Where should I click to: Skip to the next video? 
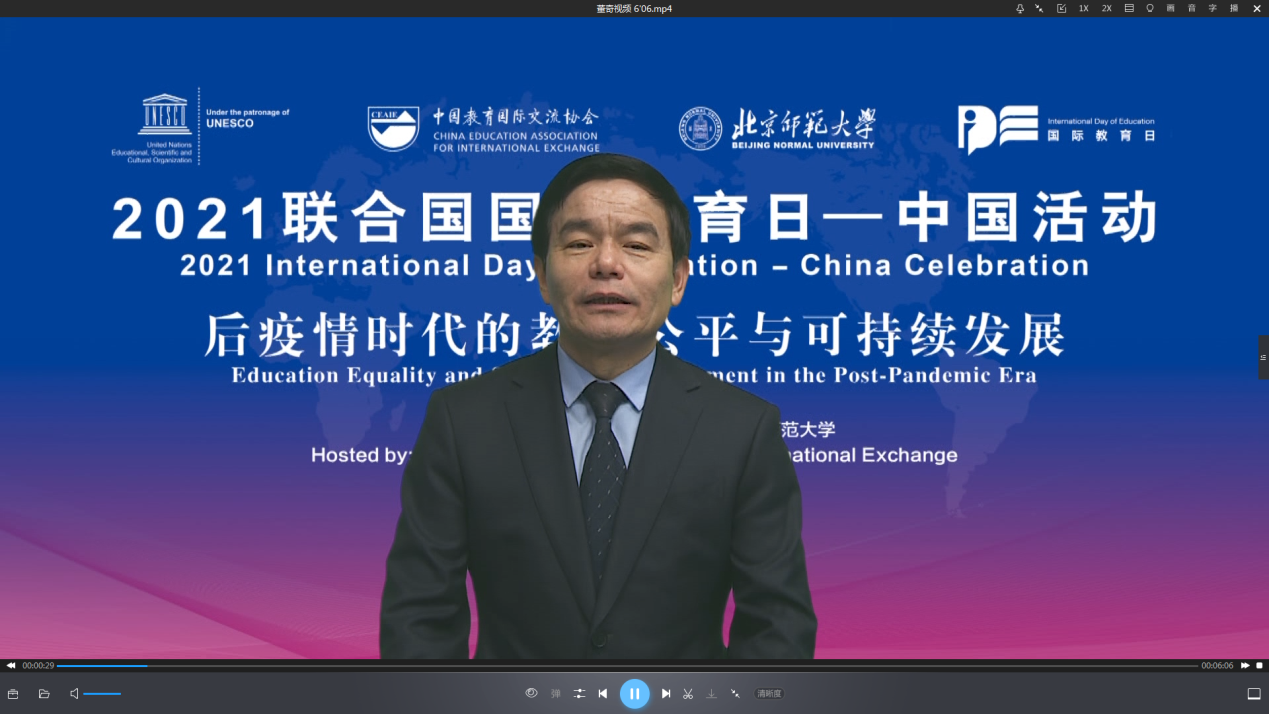(666, 694)
